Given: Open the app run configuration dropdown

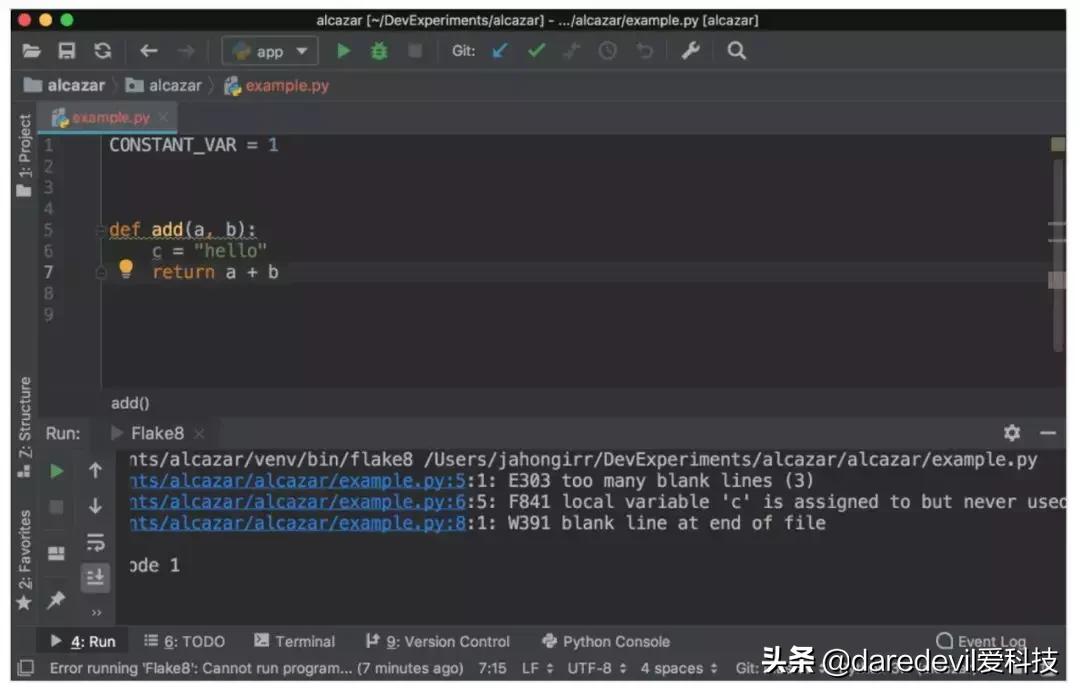Looking at the screenshot, I should [270, 50].
